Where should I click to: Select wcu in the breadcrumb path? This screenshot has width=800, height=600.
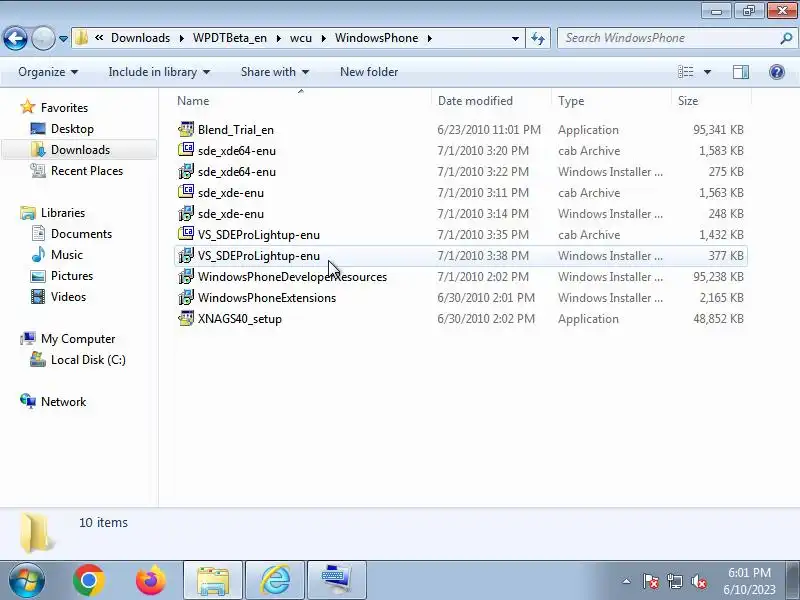tap(301, 38)
